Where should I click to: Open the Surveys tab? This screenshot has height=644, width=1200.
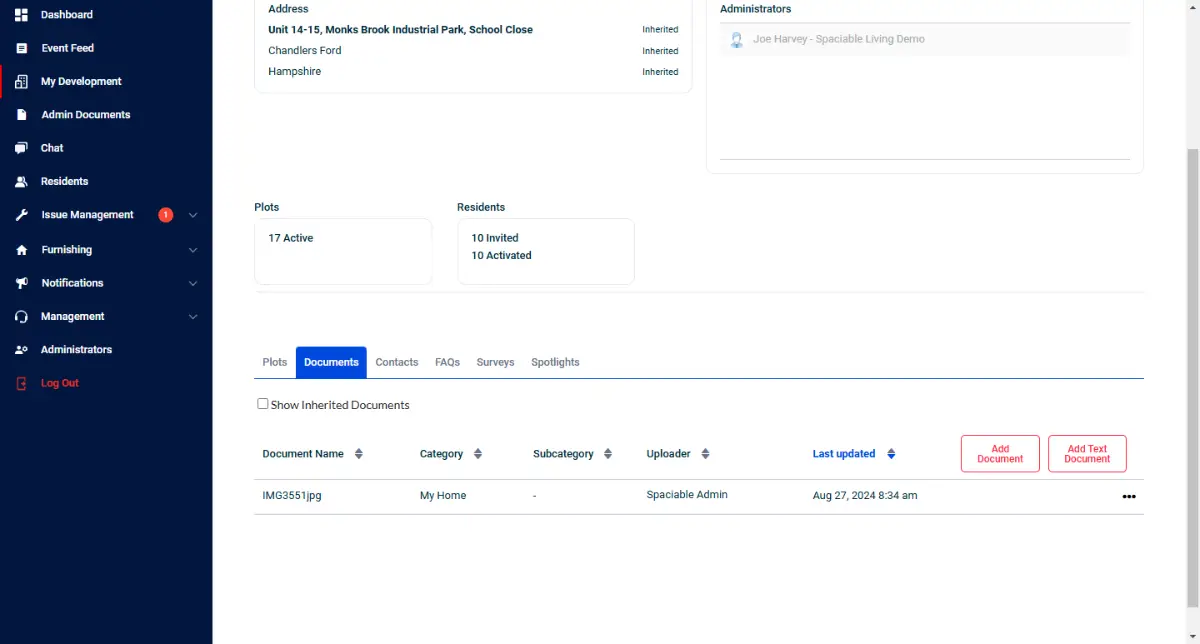pyautogui.click(x=496, y=362)
